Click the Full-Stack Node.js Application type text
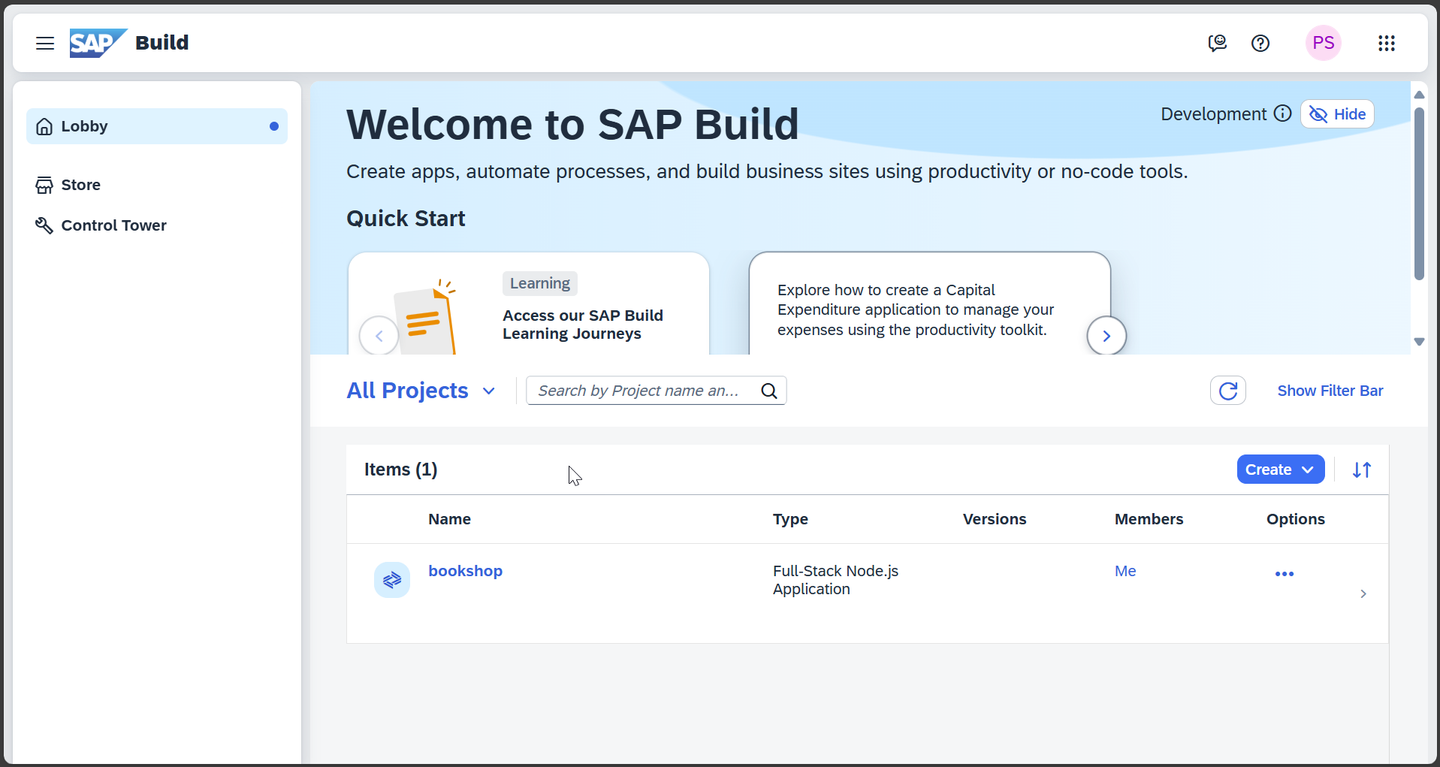 pos(835,580)
